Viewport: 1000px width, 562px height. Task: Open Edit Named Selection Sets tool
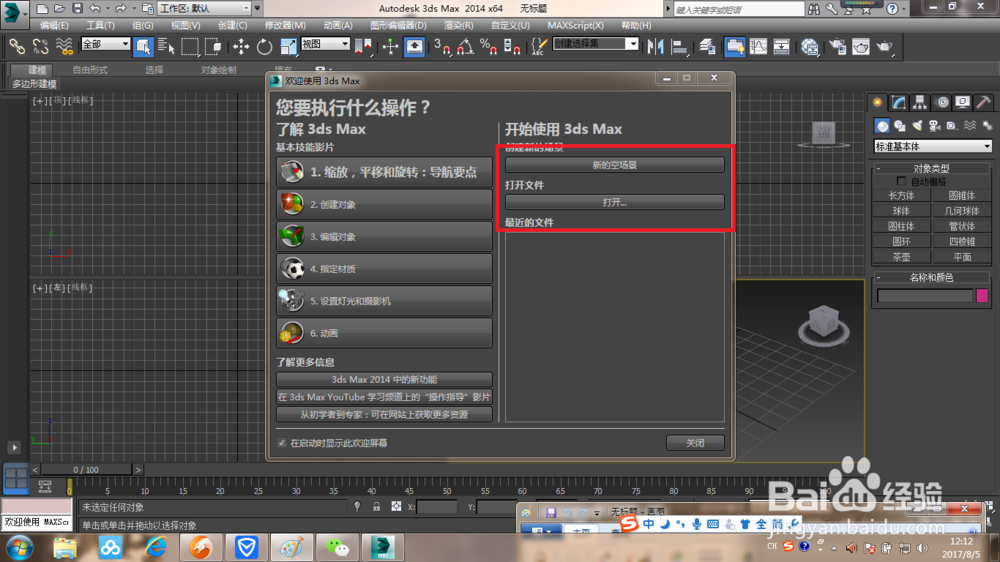539,47
